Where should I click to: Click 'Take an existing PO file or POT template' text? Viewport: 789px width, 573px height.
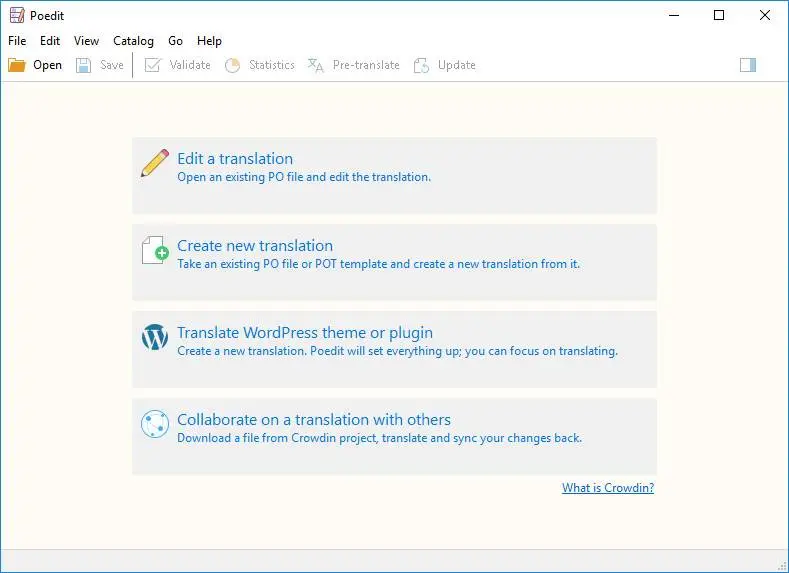pos(378,264)
